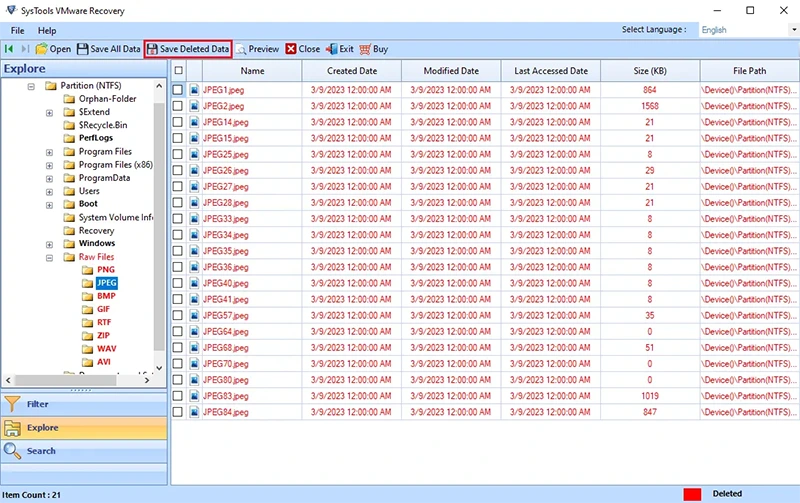Viewport: 800px width, 503px height.
Task: Click the BMP folder icon
Action: (x=88, y=296)
